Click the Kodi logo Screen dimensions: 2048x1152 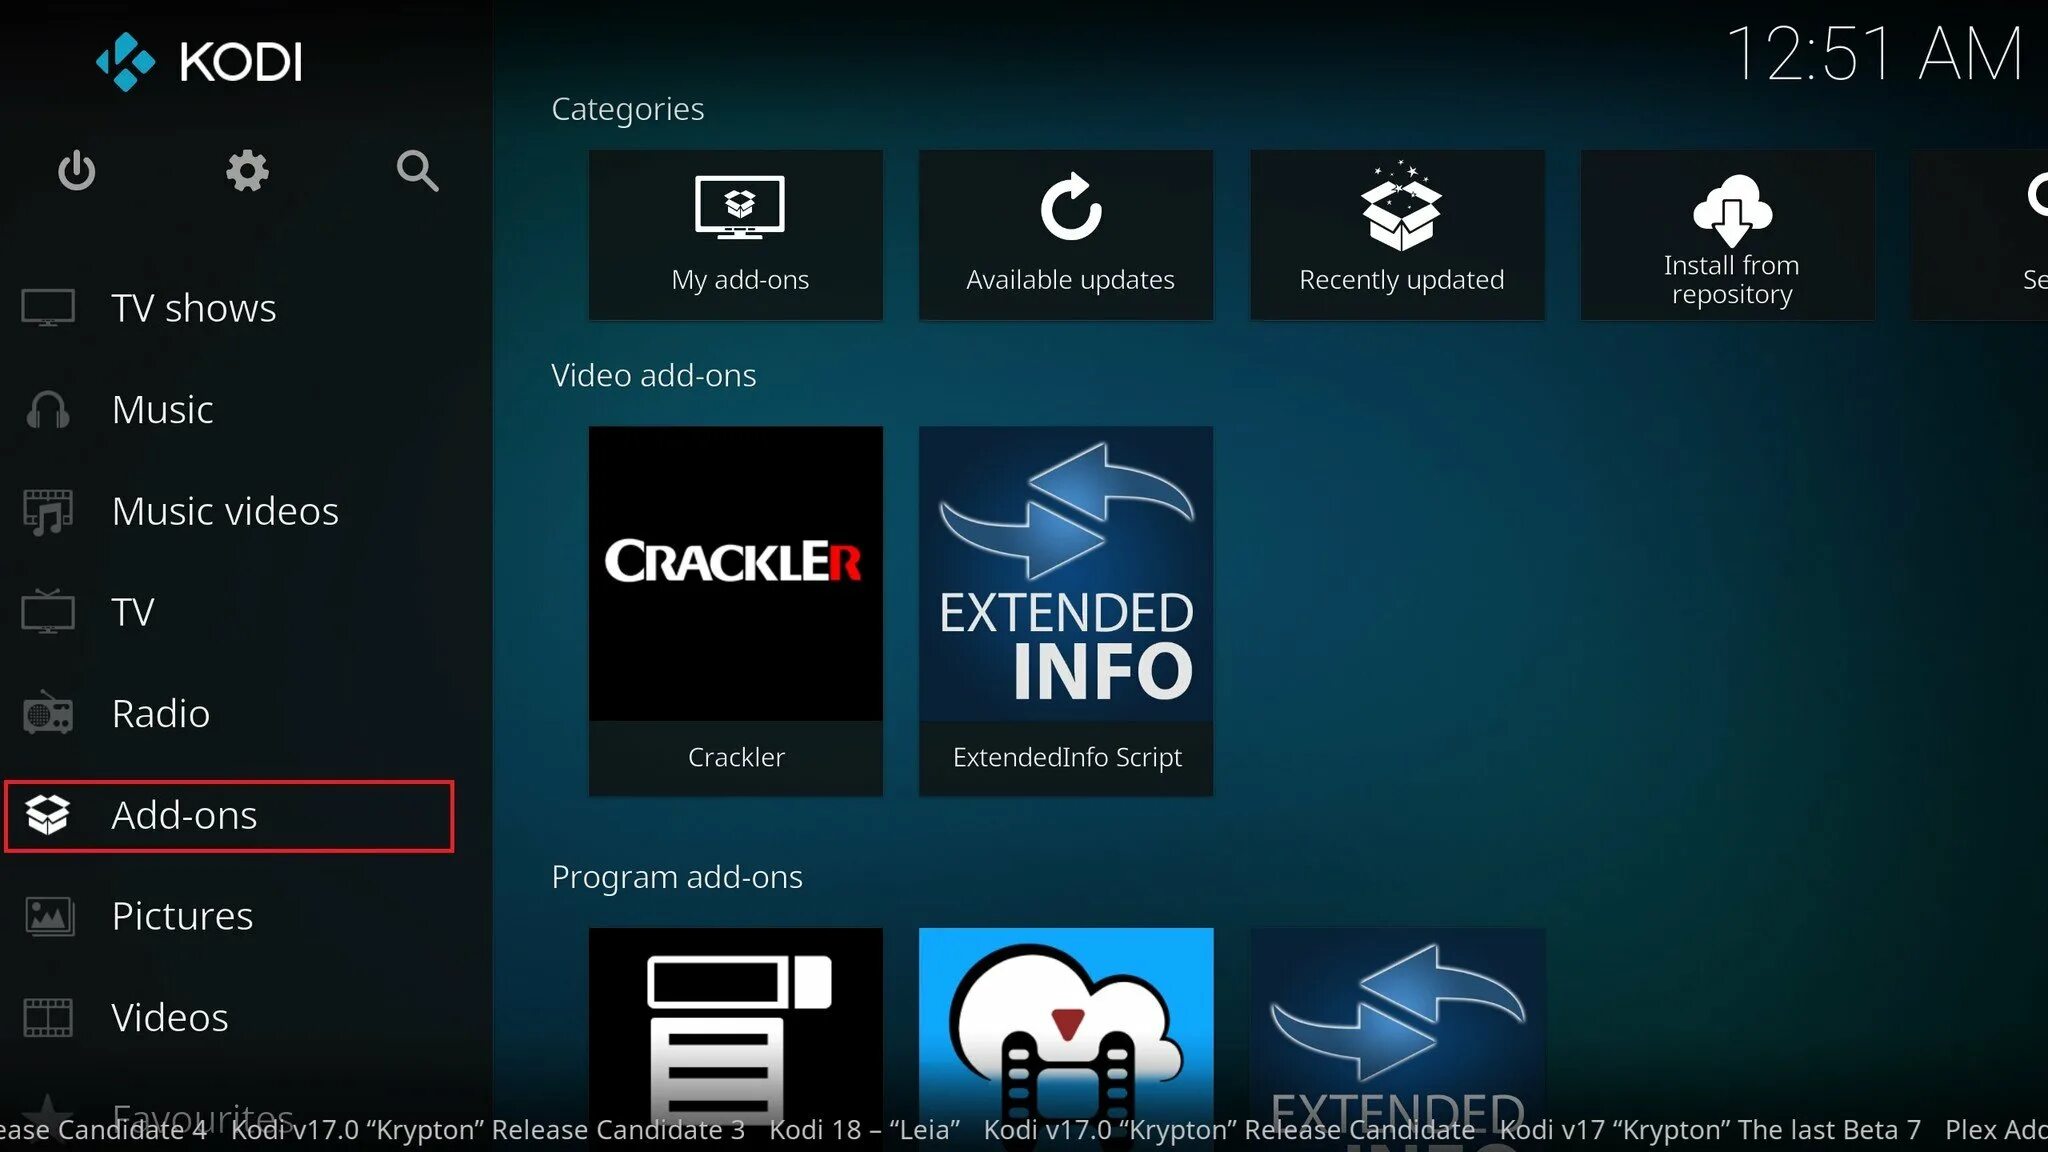199,62
